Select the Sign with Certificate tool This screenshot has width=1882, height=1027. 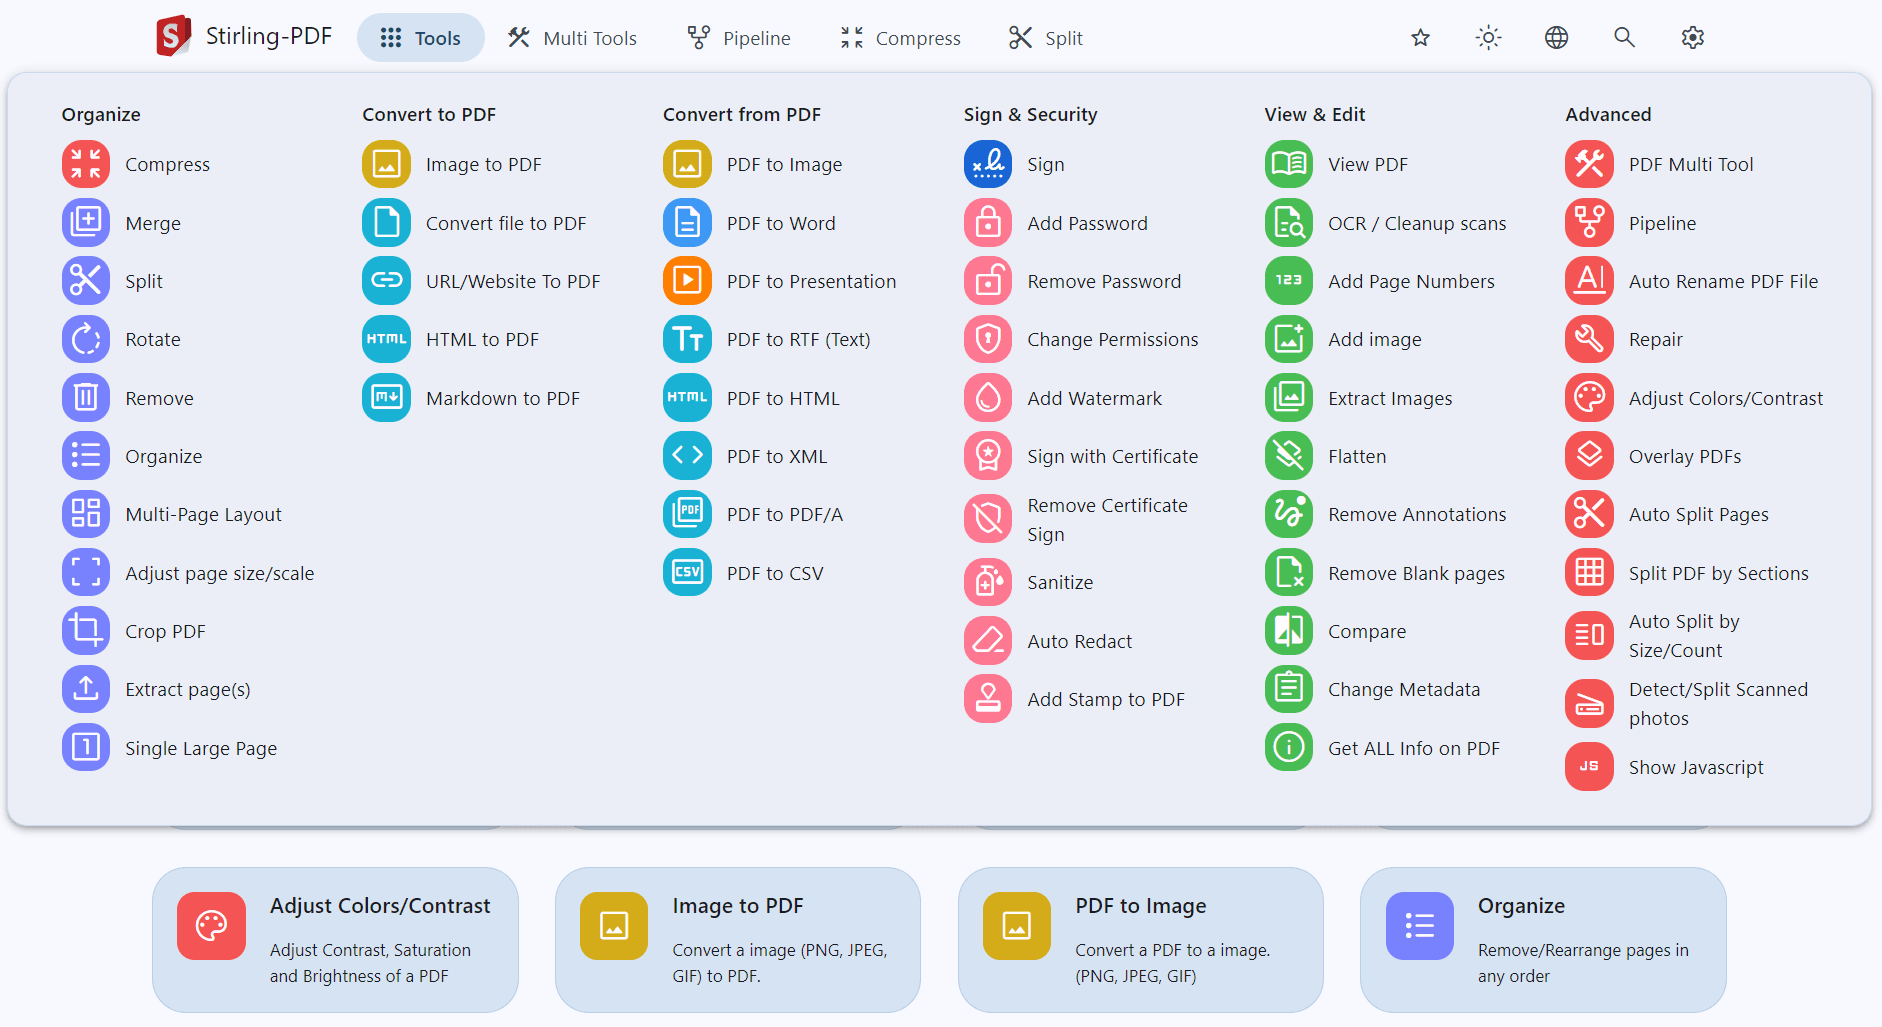[1111, 455]
